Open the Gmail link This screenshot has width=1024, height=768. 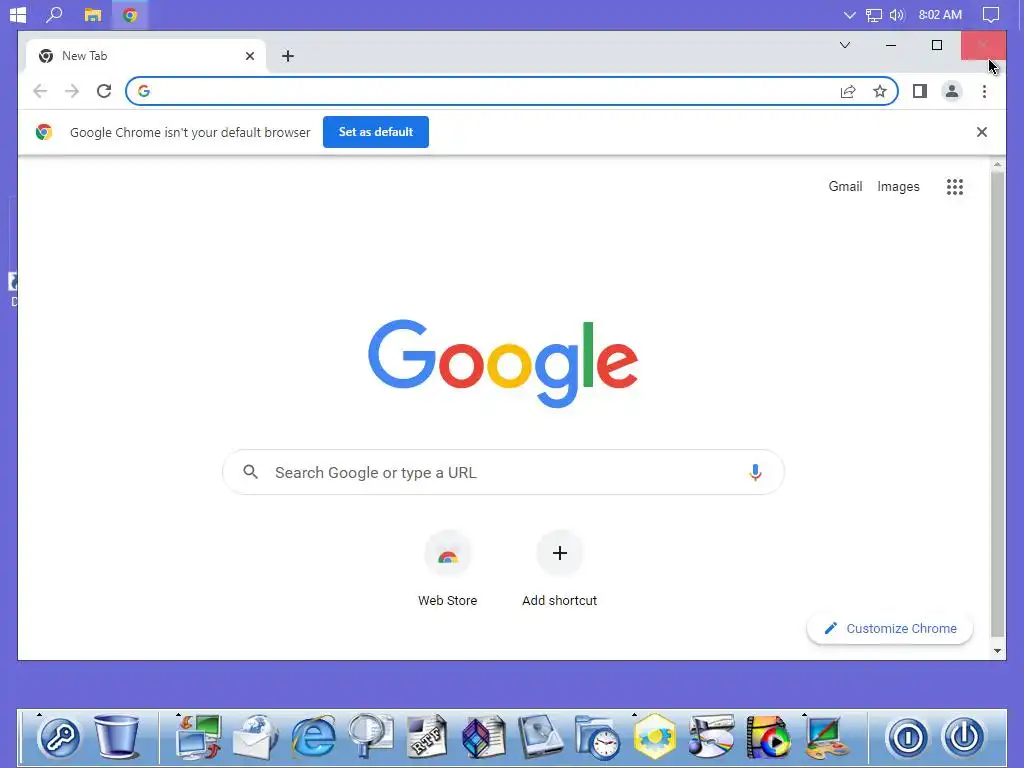(845, 187)
